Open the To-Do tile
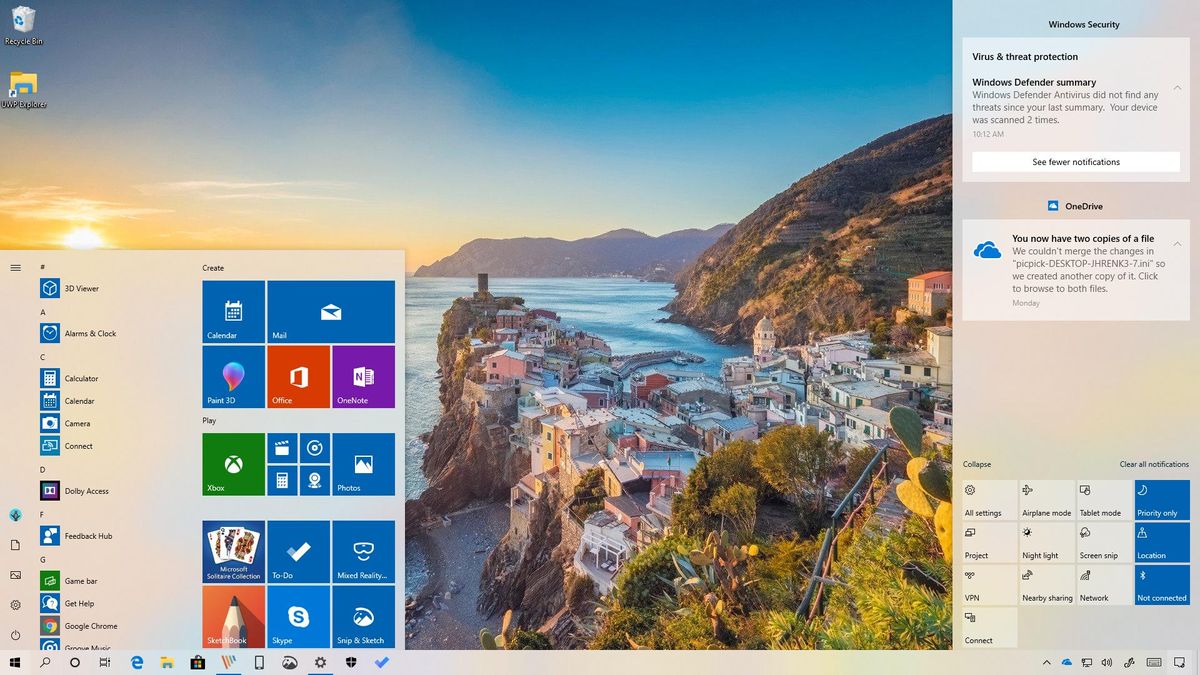Image resolution: width=1200 pixels, height=675 pixels. pyautogui.click(x=298, y=552)
